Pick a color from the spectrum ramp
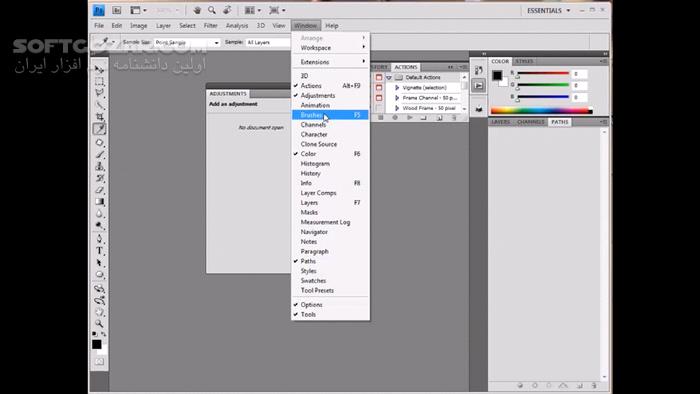Screen dimensions: 700x394 [x=542, y=111]
